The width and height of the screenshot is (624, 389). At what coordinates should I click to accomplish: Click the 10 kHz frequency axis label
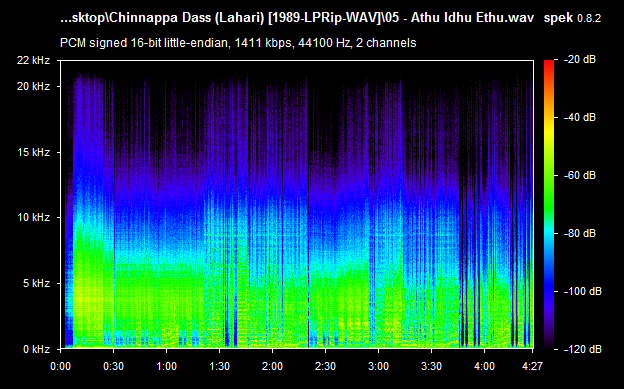tap(33, 217)
